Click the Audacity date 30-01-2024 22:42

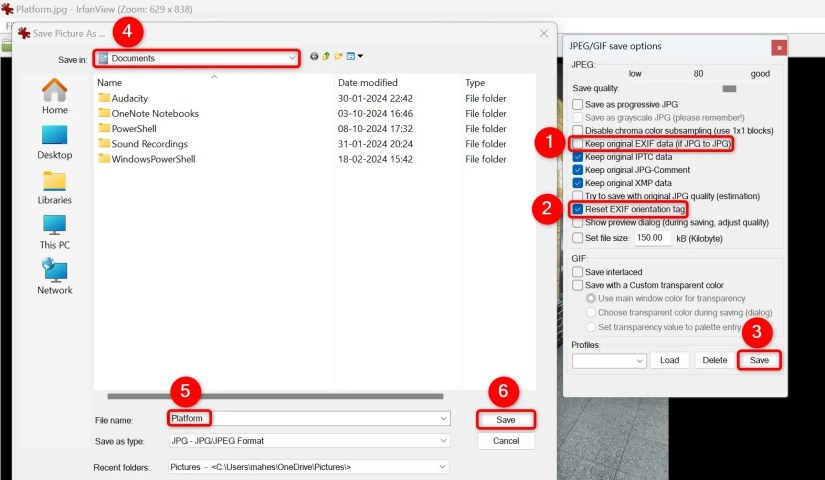coord(375,98)
